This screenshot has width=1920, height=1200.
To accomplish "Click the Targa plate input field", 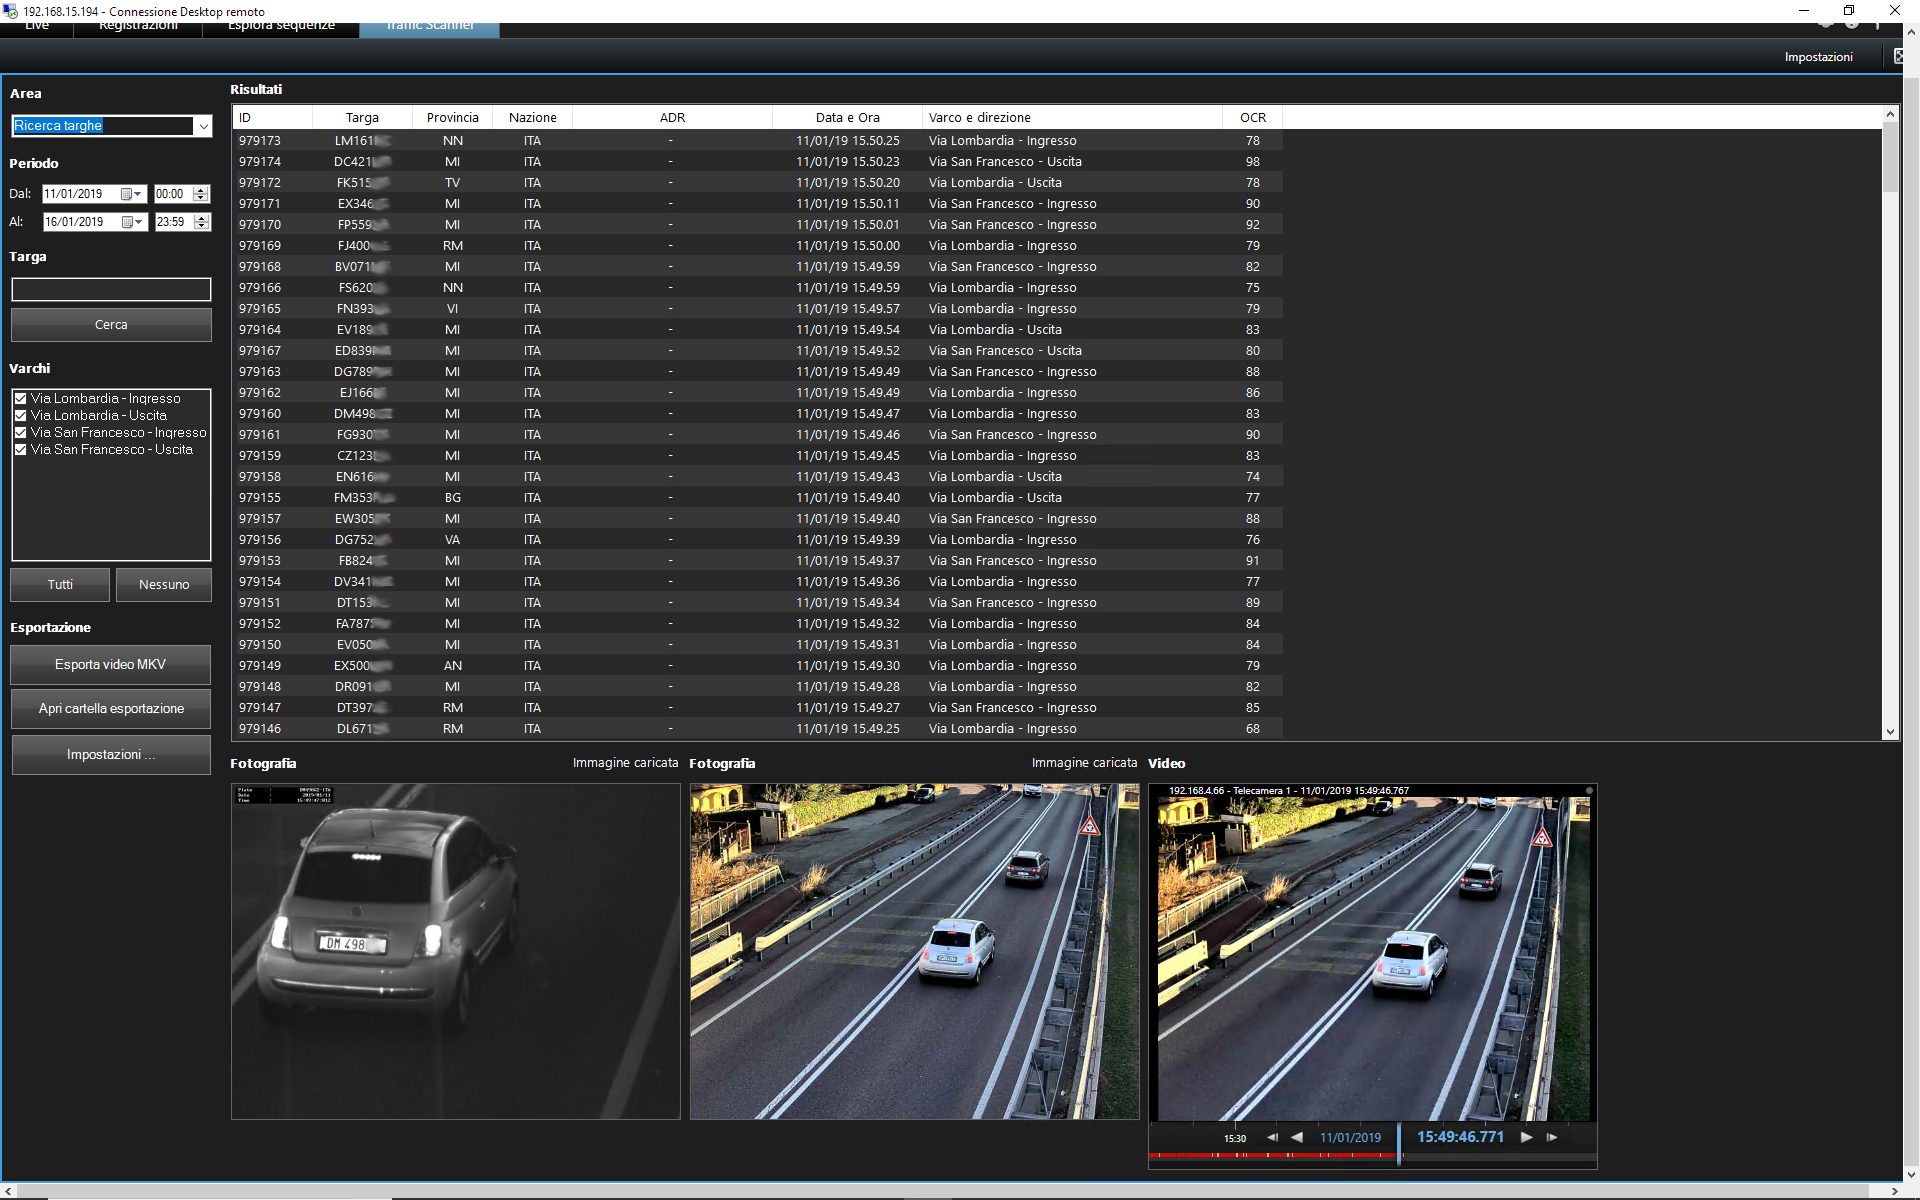I will coord(111,289).
